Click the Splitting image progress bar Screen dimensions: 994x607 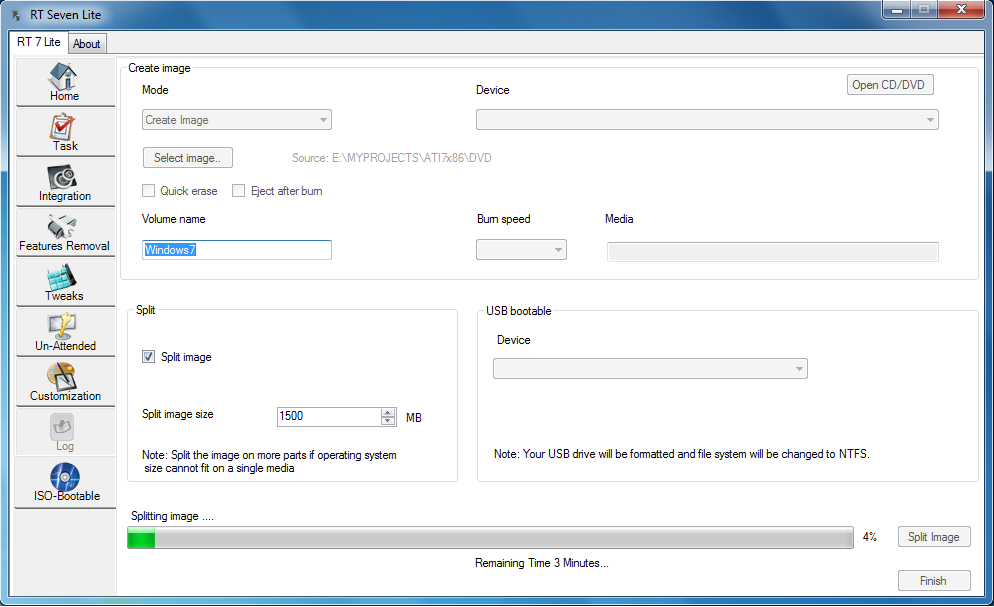click(x=490, y=537)
